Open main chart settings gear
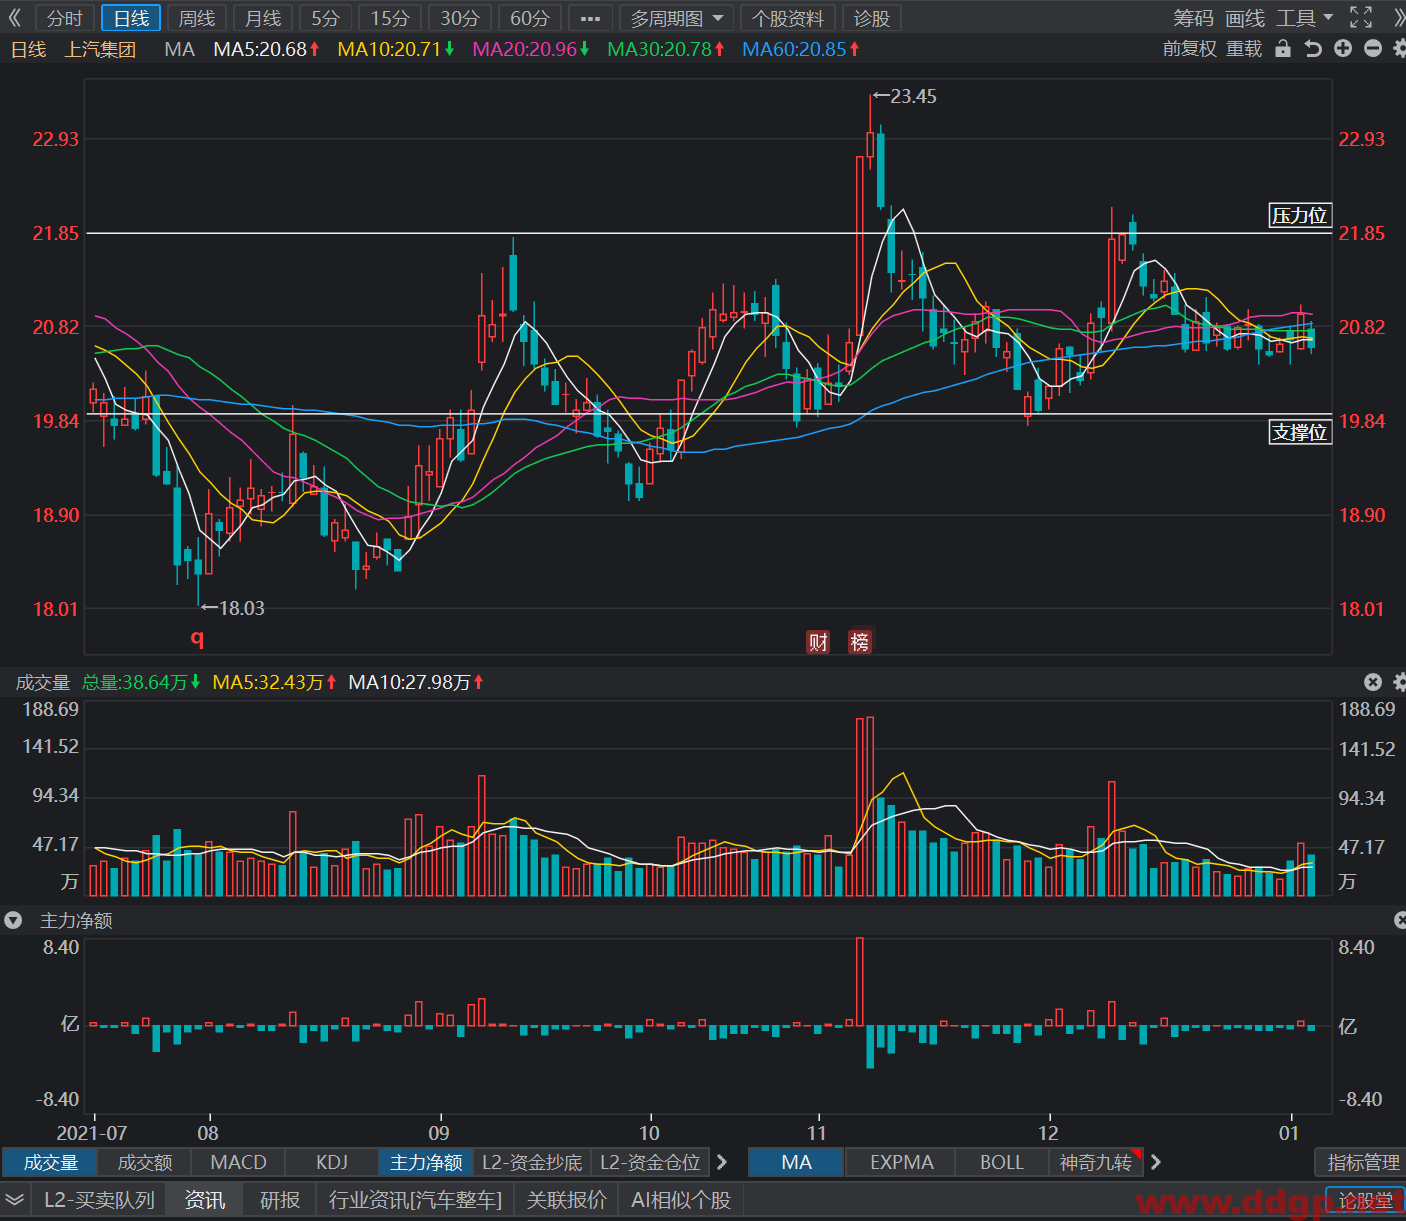 coord(1399,48)
